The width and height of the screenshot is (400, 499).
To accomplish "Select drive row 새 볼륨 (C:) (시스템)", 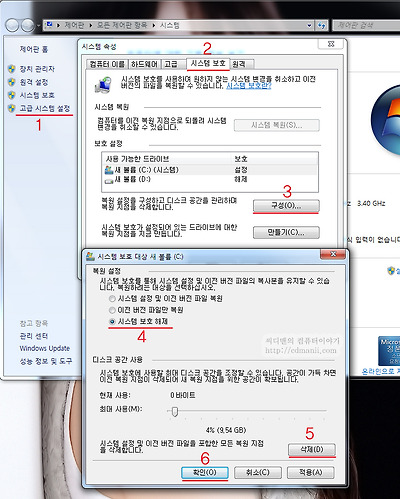I will tap(210, 170).
